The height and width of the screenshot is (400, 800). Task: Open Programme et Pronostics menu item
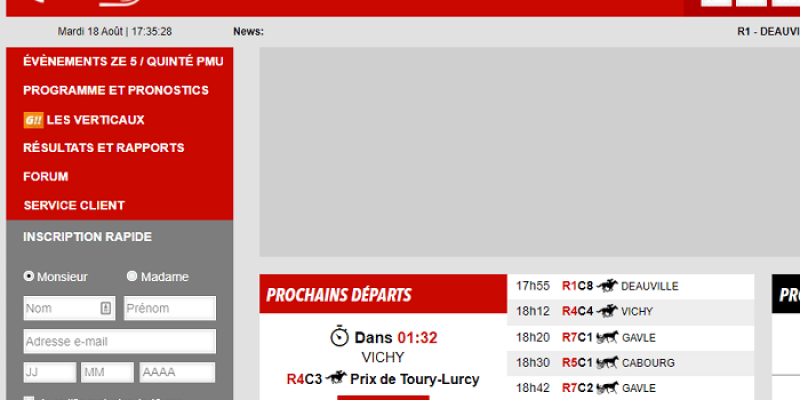coord(116,90)
